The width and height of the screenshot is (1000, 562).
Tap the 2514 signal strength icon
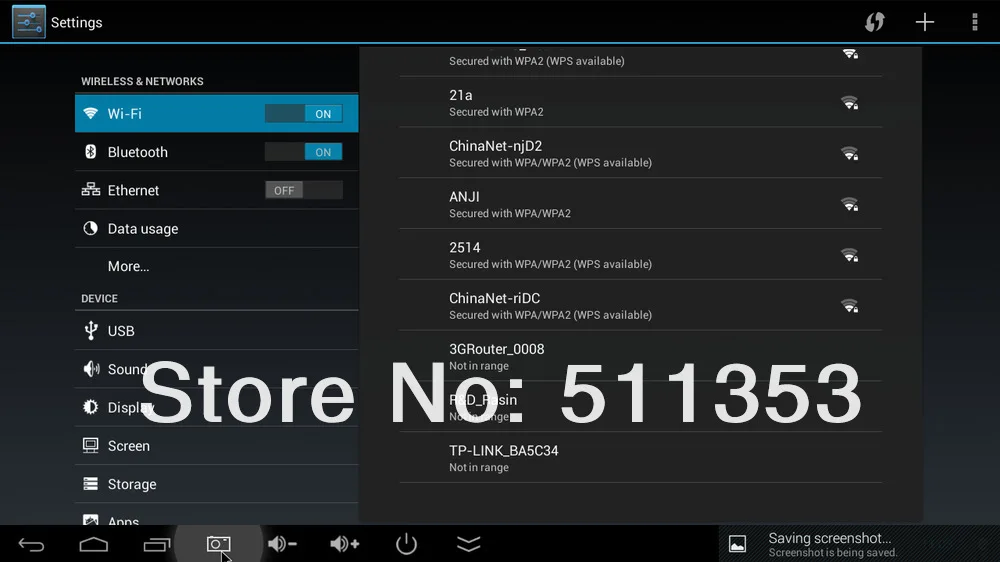pyautogui.click(x=849, y=255)
